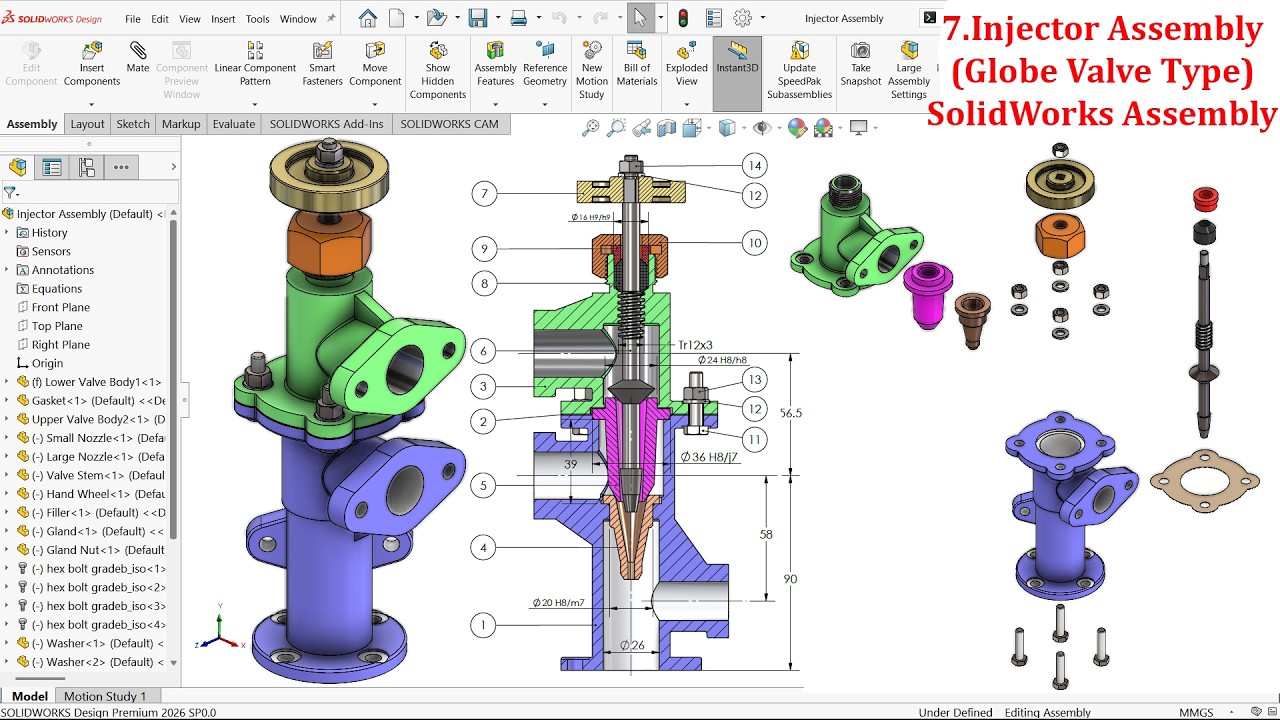Click the Zoom to Fit icon
This screenshot has width=1280, height=720.
(x=591, y=127)
